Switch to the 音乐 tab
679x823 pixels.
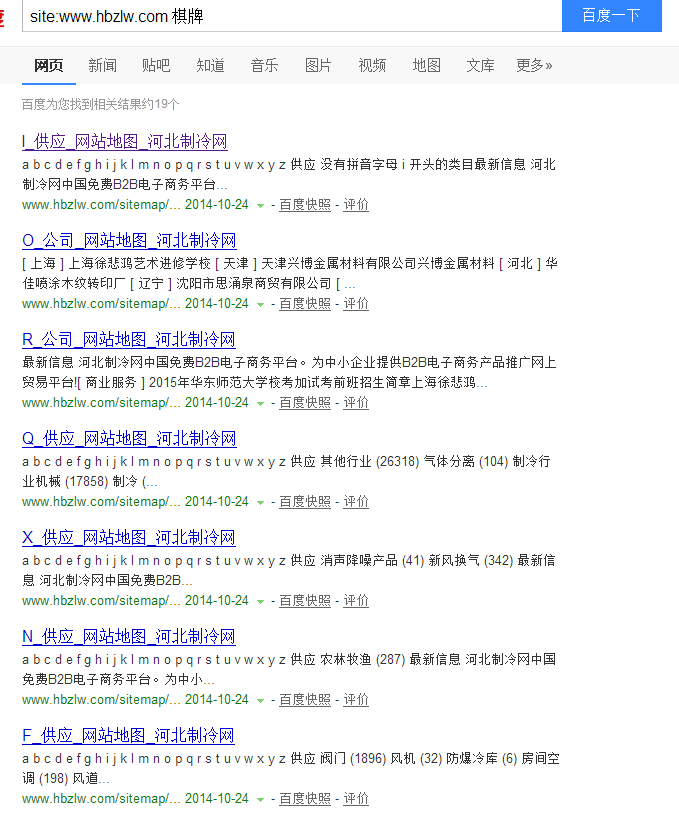(264, 66)
